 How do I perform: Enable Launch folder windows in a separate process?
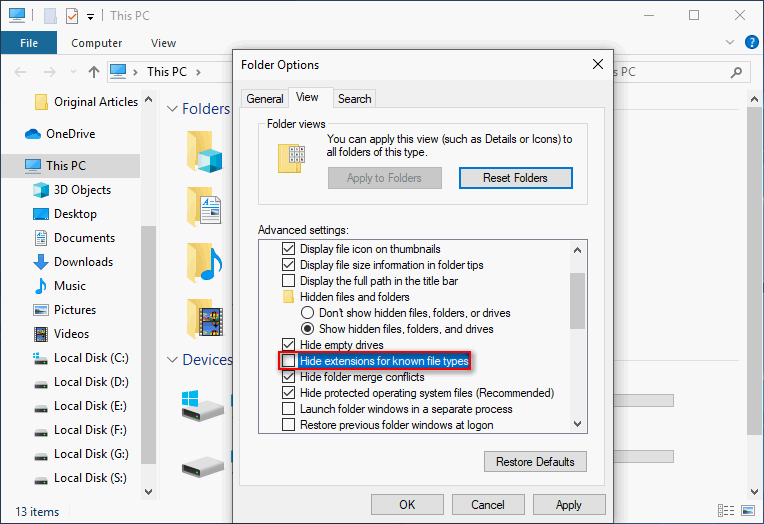288,409
